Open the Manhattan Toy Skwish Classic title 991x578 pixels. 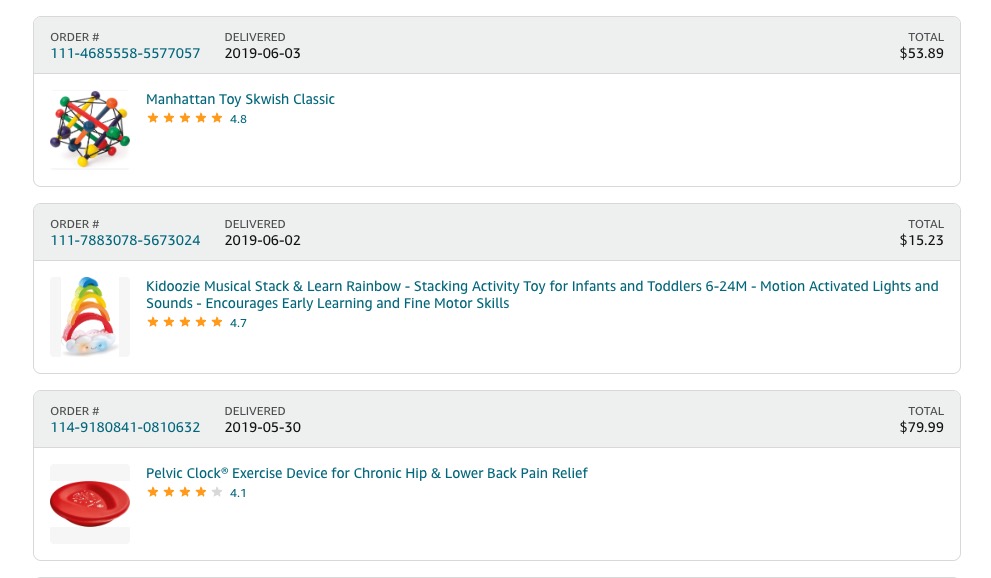click(240, 99)
